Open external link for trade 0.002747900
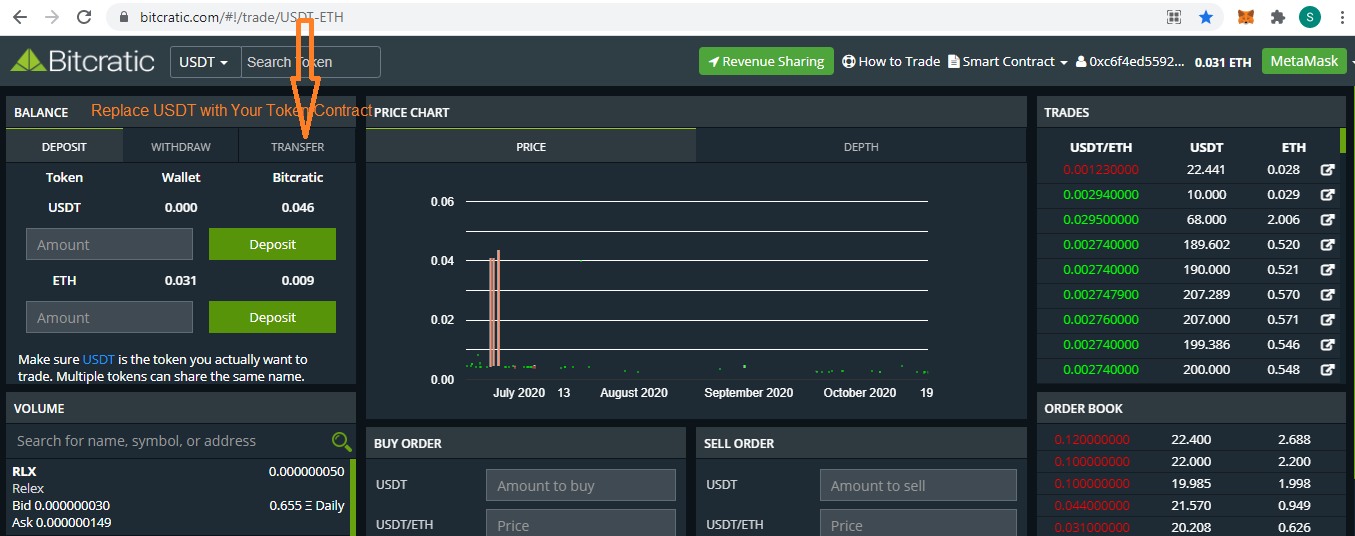1355x536 pixels. pos(1327,295)
